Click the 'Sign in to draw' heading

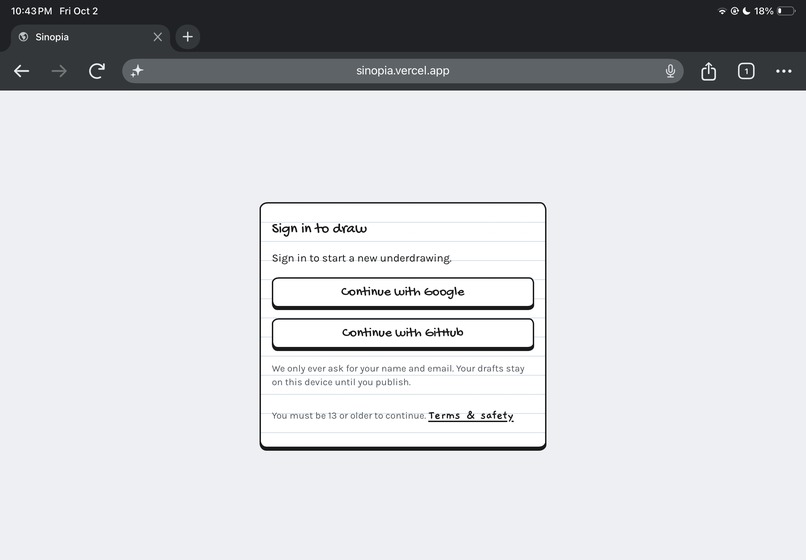pyautogui.click(x=319, y=228)
